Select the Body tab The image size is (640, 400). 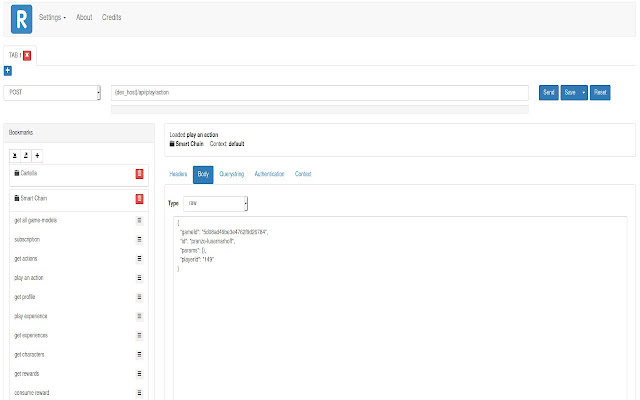[x=203, y=174]
